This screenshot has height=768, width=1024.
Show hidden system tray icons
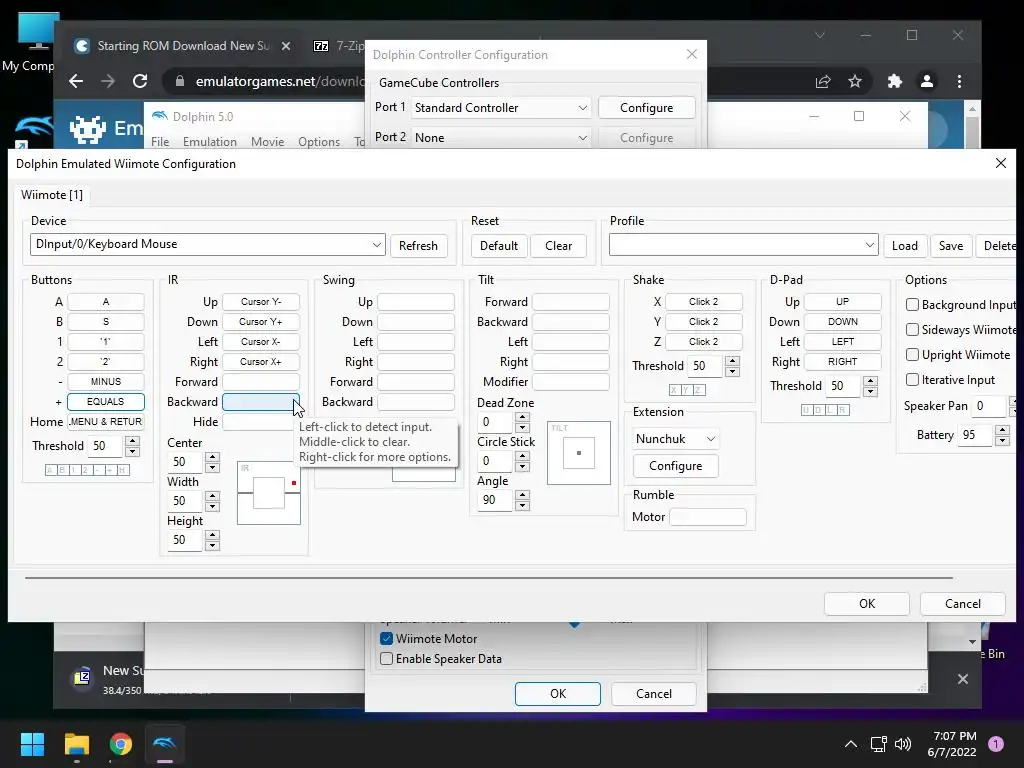tap(850, 744)
